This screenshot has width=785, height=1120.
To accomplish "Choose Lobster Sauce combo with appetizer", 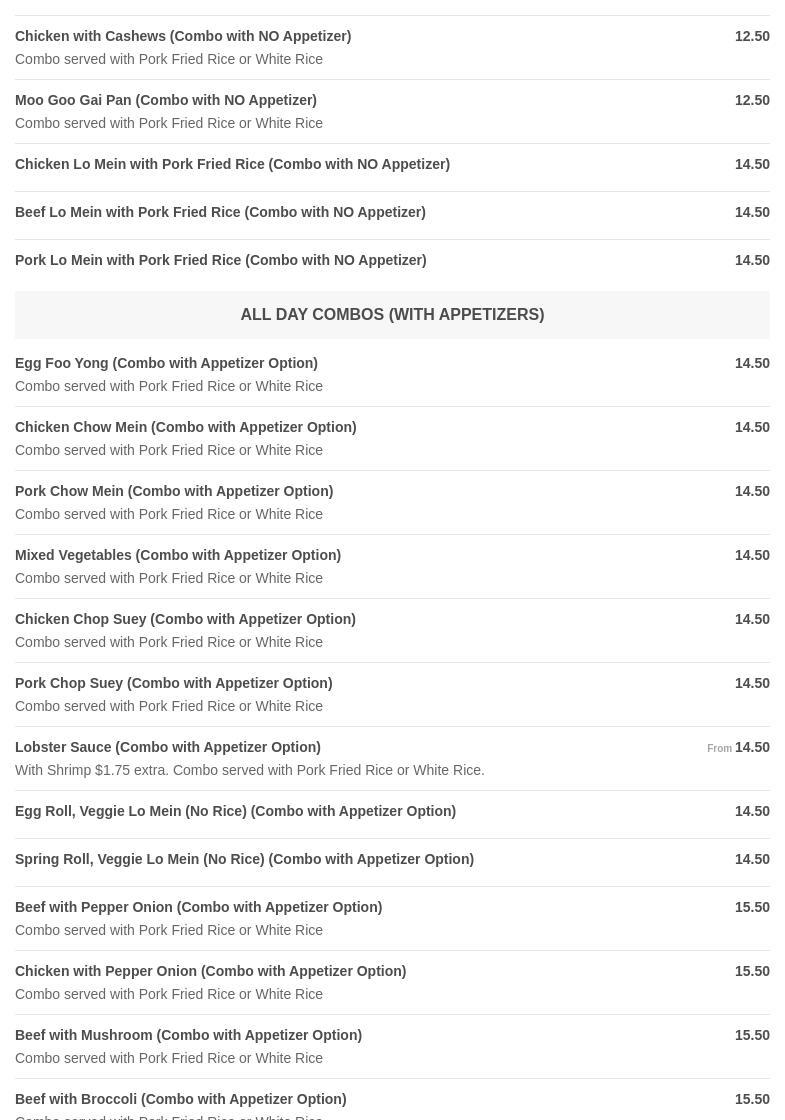I will tap(168, 748).
